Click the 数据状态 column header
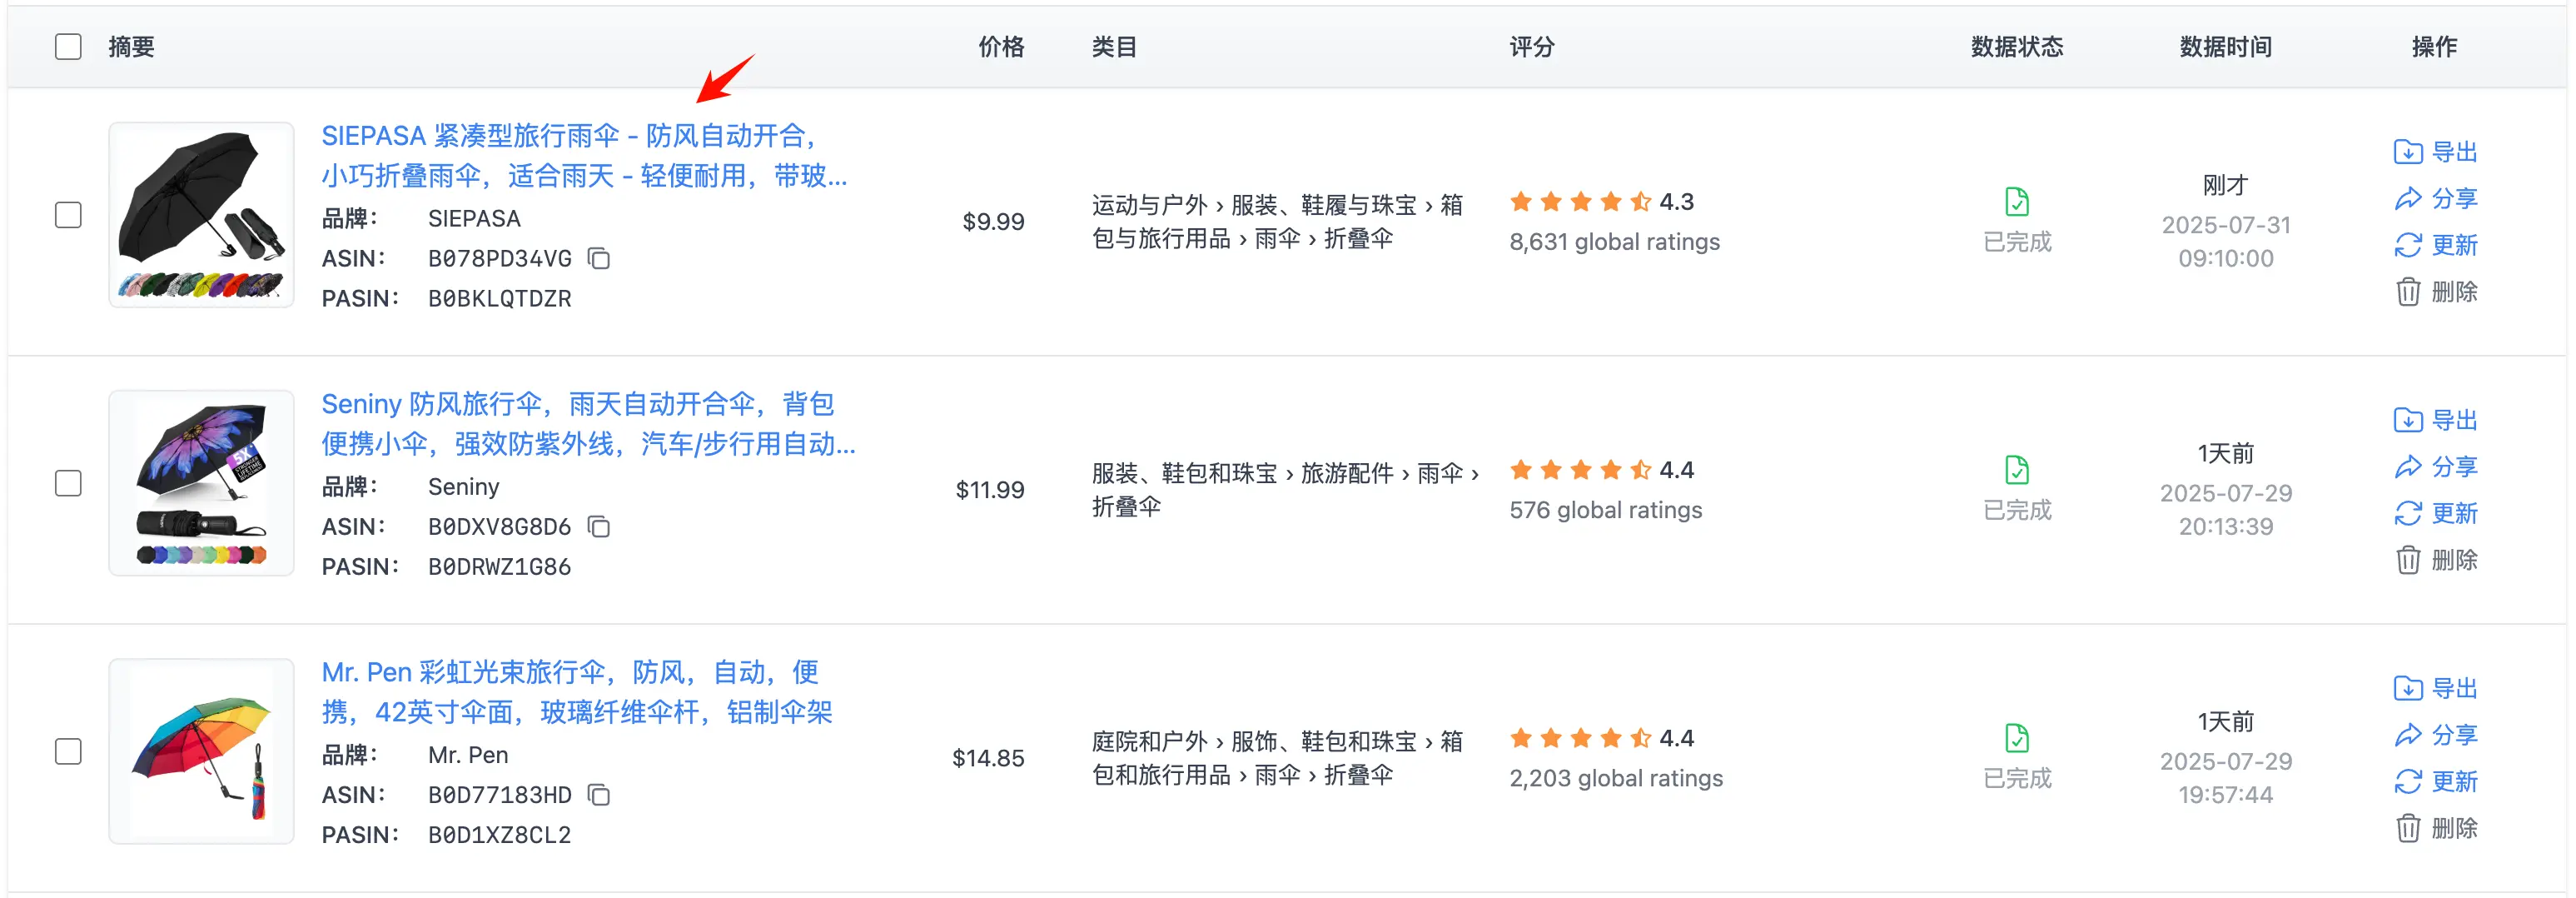The height and width of the screenshot is (898, 2576). (x=2017, y=47)
